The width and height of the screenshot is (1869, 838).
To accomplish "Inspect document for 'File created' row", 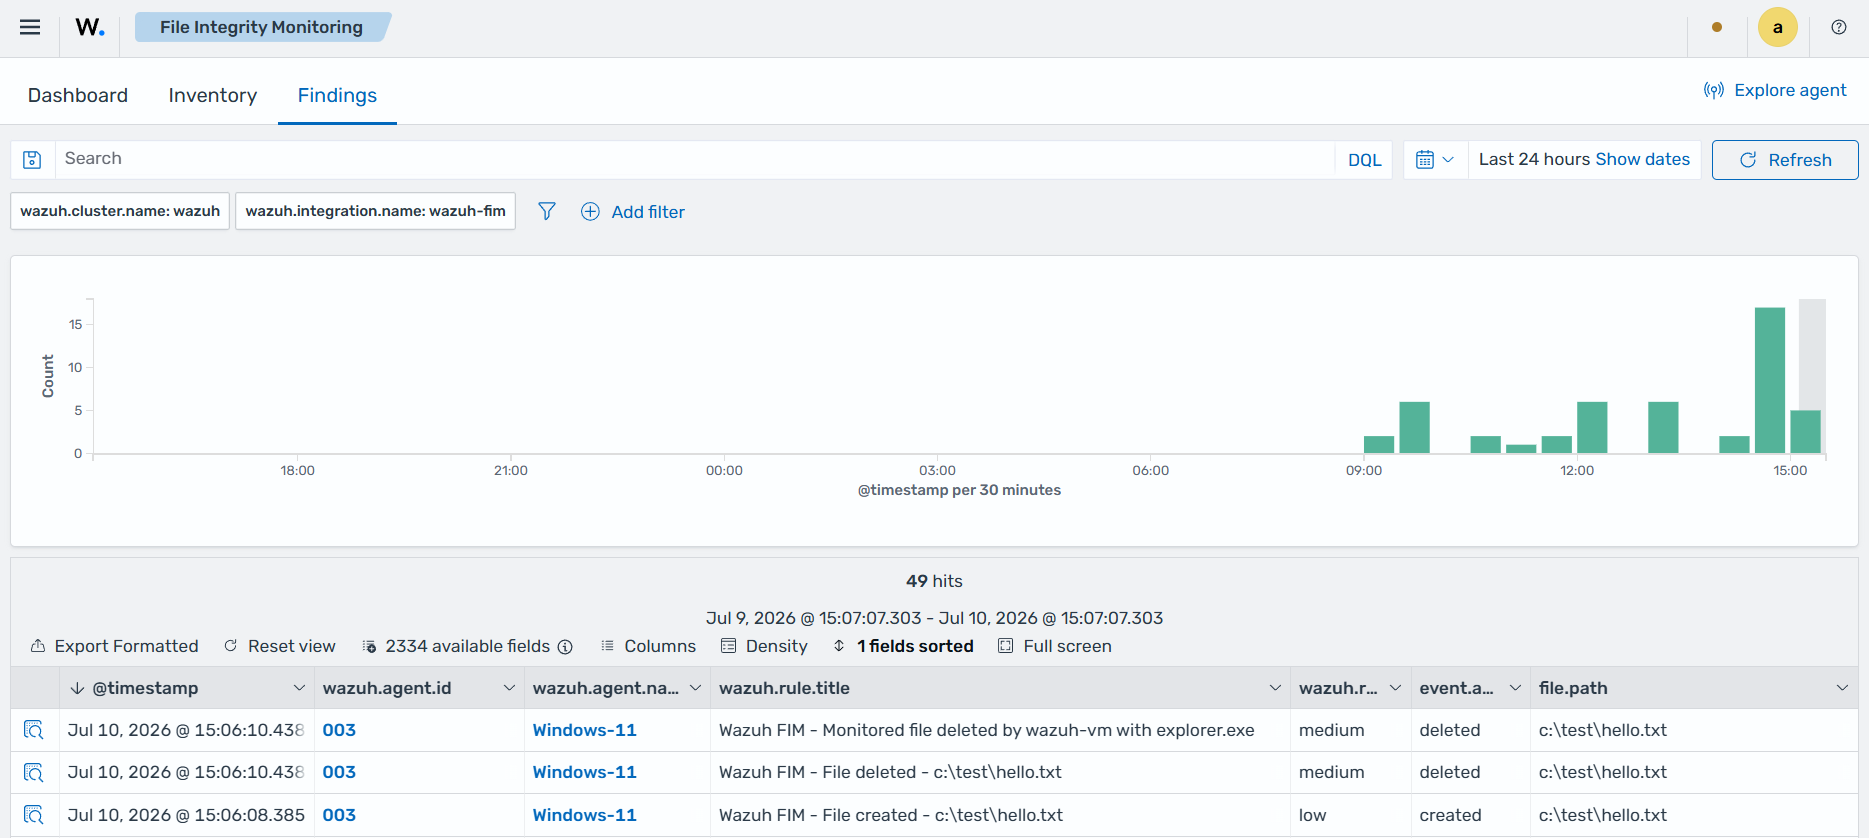I will point(34,815).
